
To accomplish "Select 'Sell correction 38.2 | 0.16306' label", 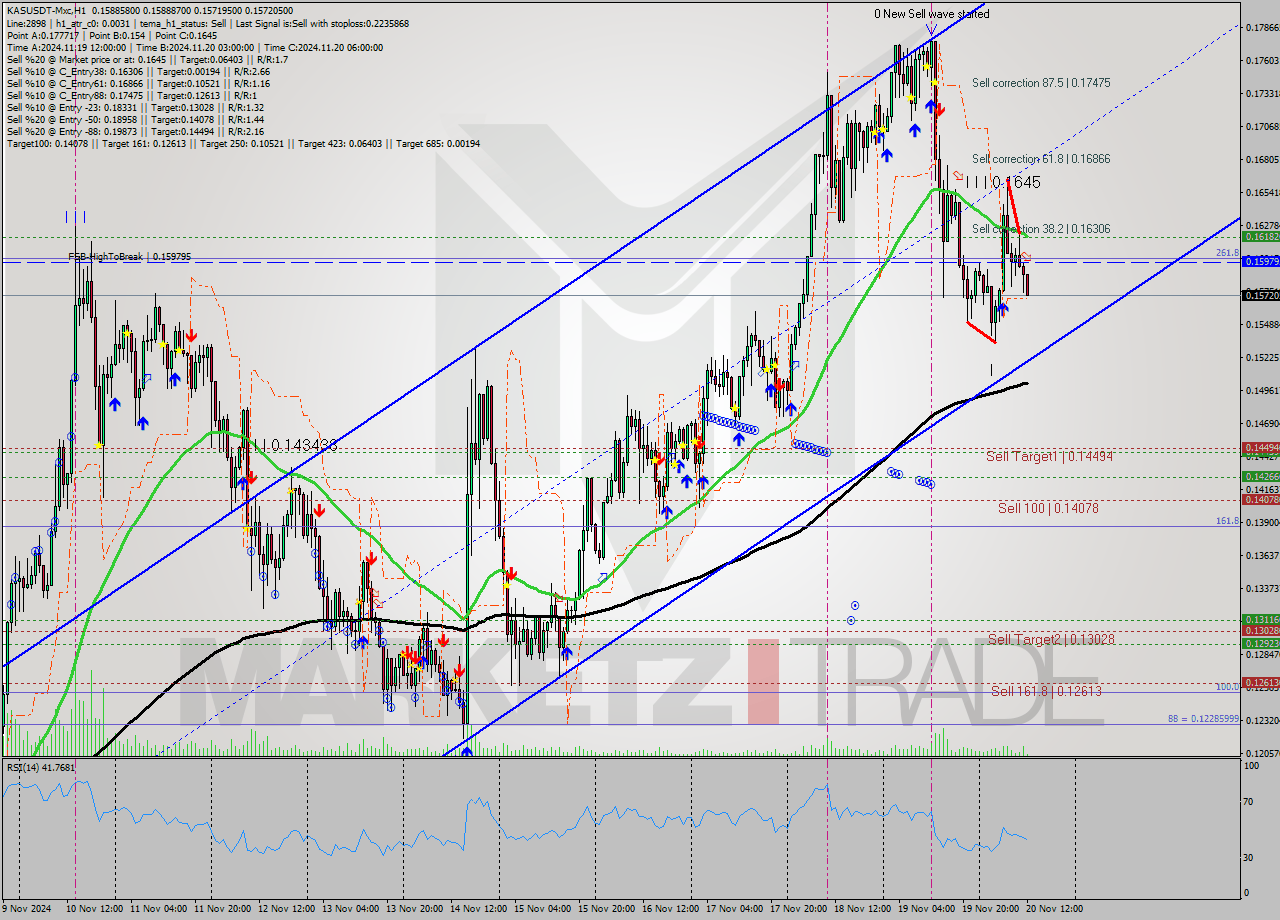I will [1040, 229].
